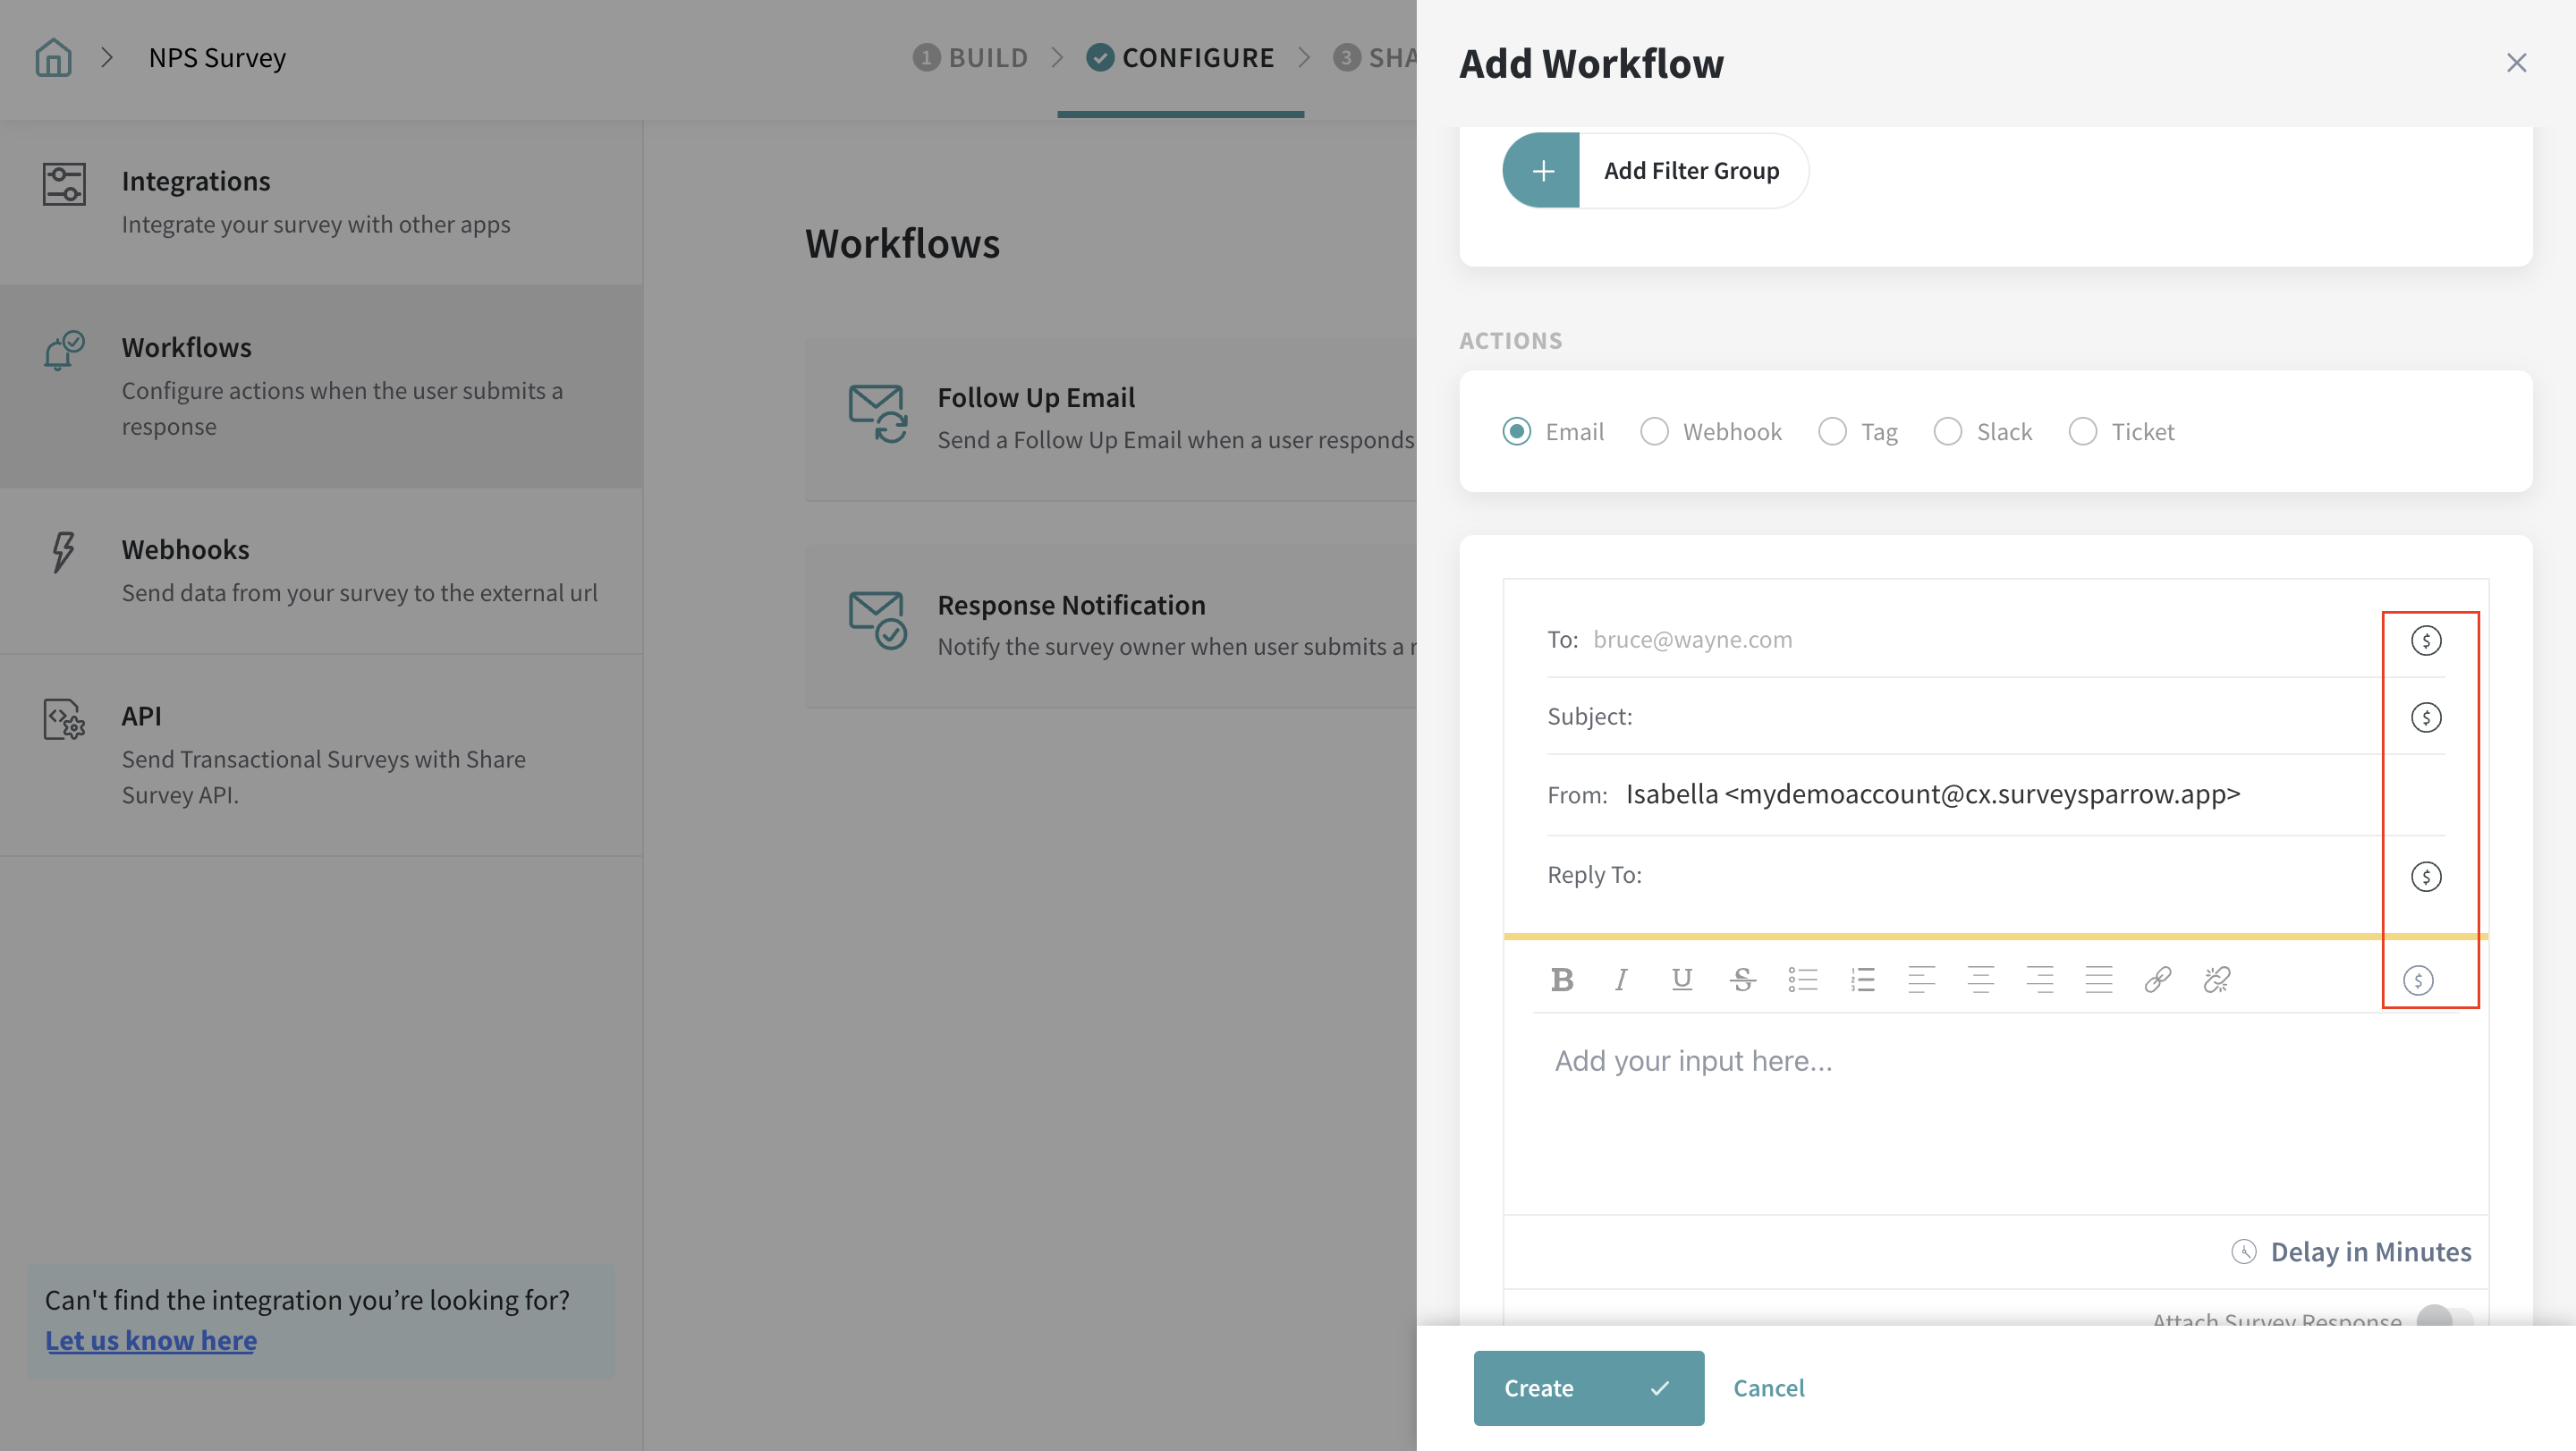This screenshot has width=2576, height=1451.
Task: Toggle italic text formatting
Action: 1621,979
